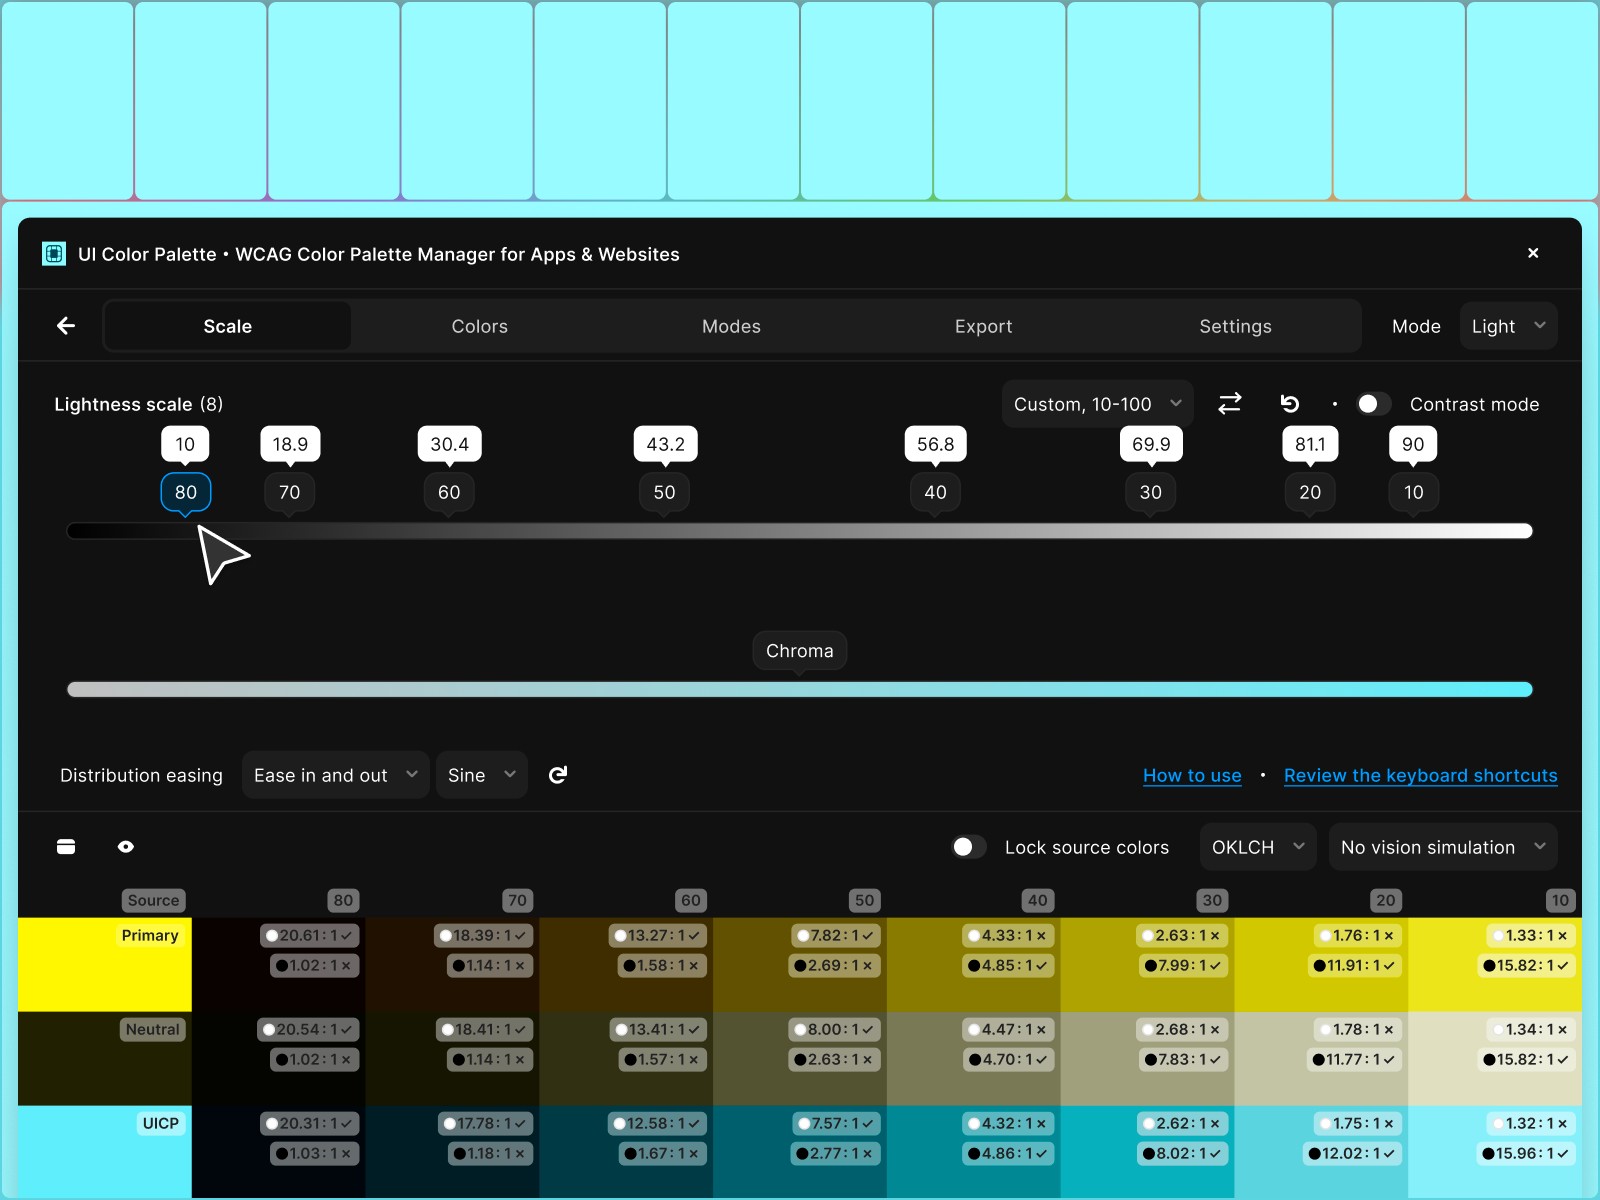Open the palette stack panel icon
1600x1200 pixels.
pyautogui.click(x=66, y=846)
